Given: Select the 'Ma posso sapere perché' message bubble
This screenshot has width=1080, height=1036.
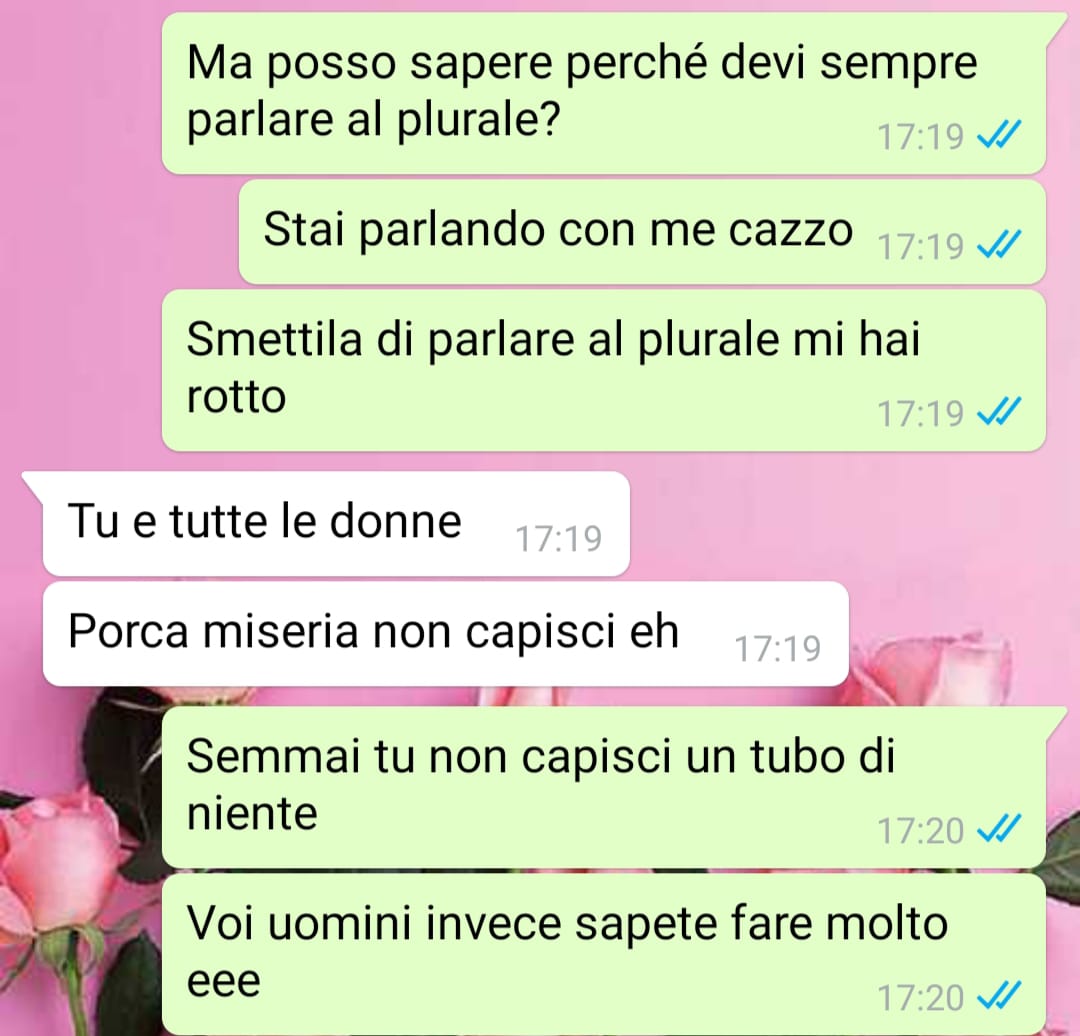Looking at the screenshot, I should coord(604,93).
